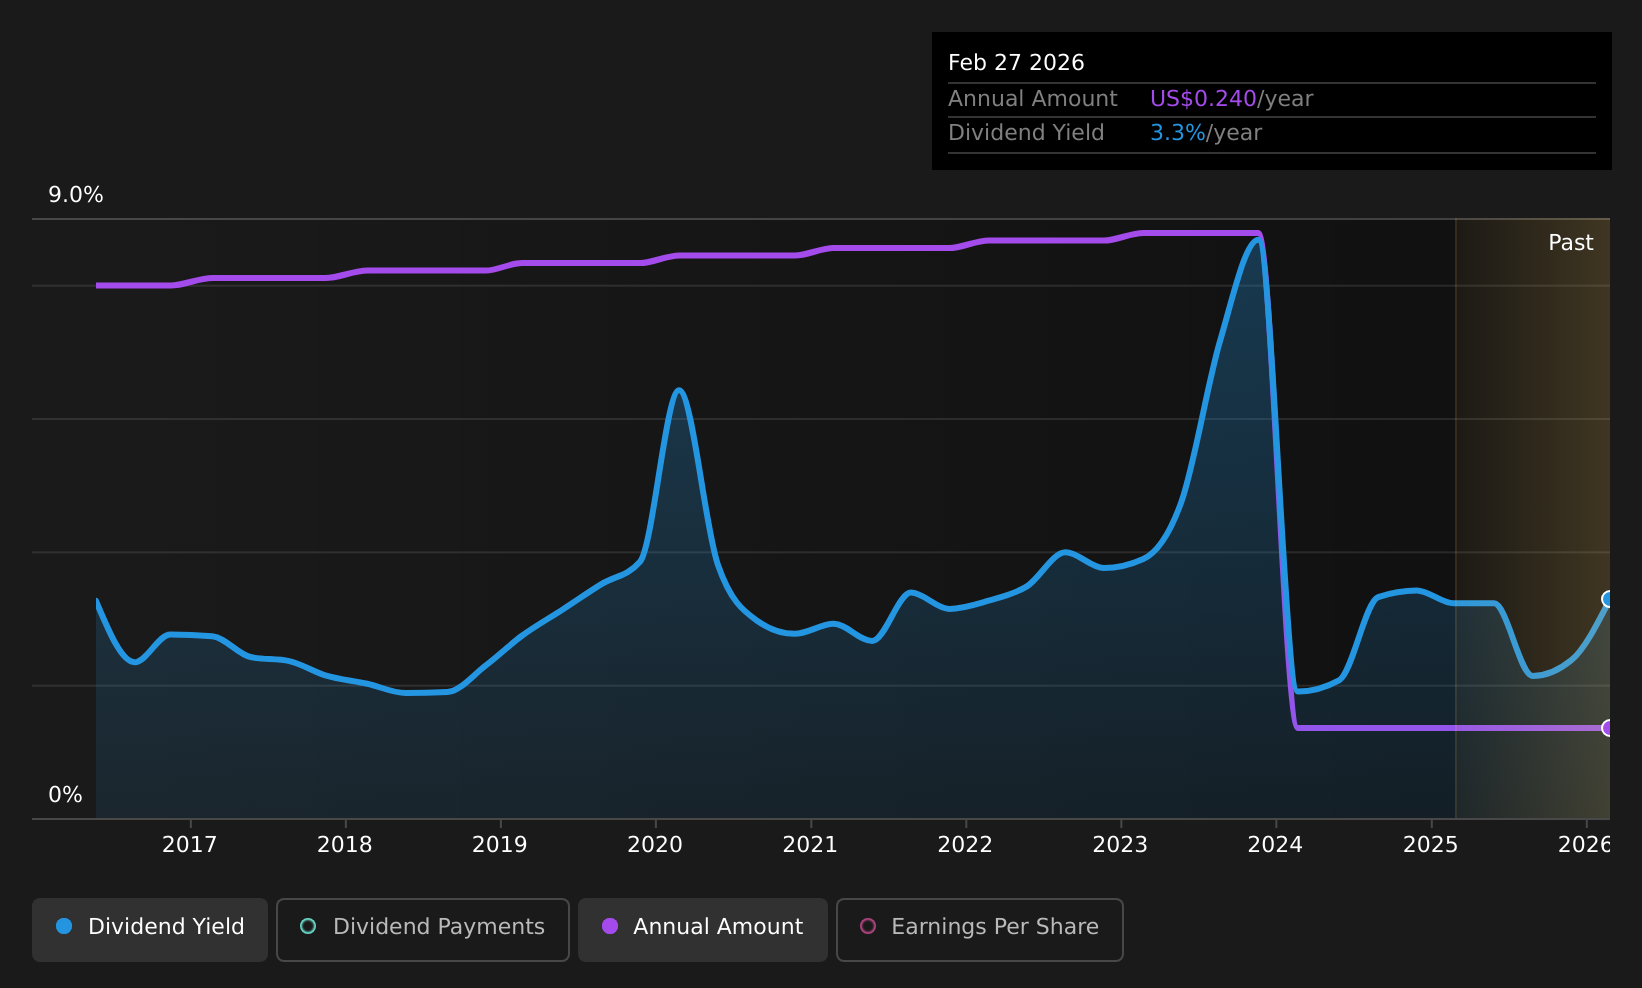Image resolution: width=1642 pixels, height=988 pixels.
Task: Click the 2017 x-axis label
Action: [x=190, y=845]
